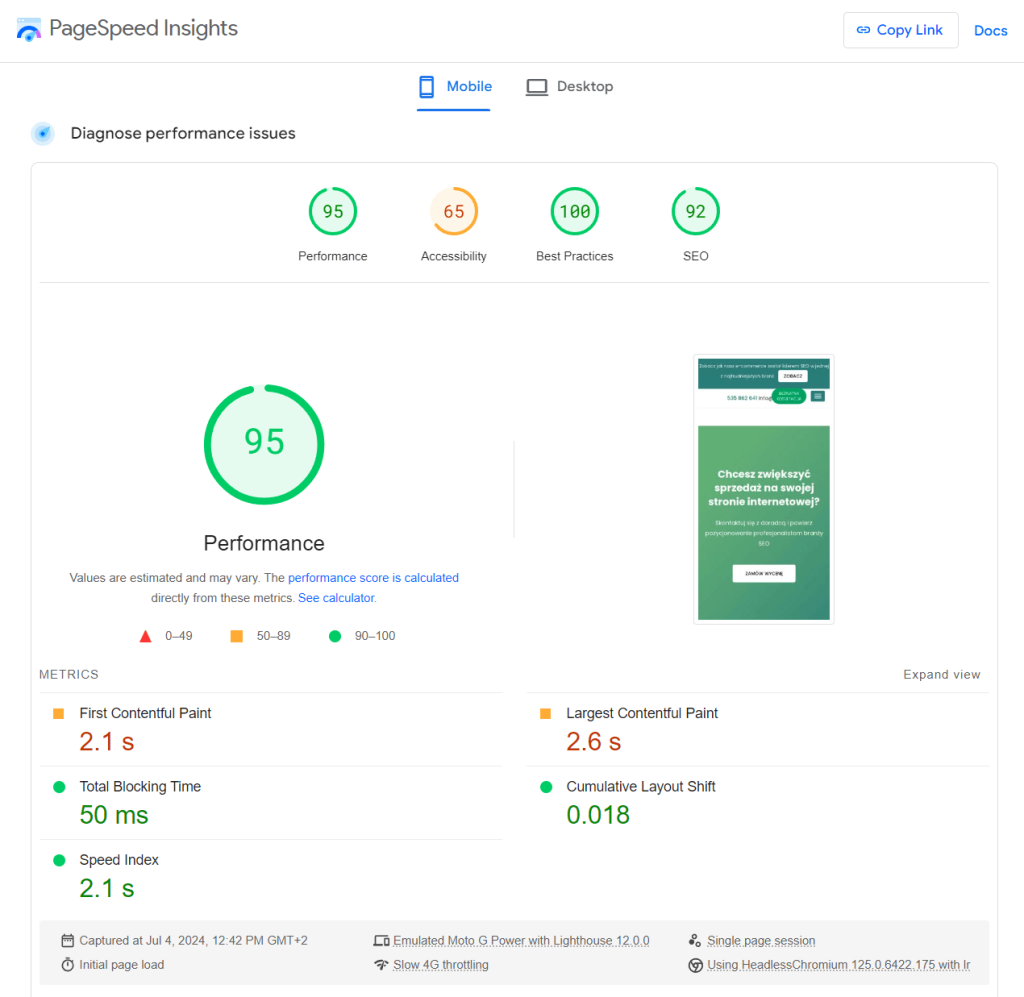
Task: Expand view of the metrics section
Action: 941,675
